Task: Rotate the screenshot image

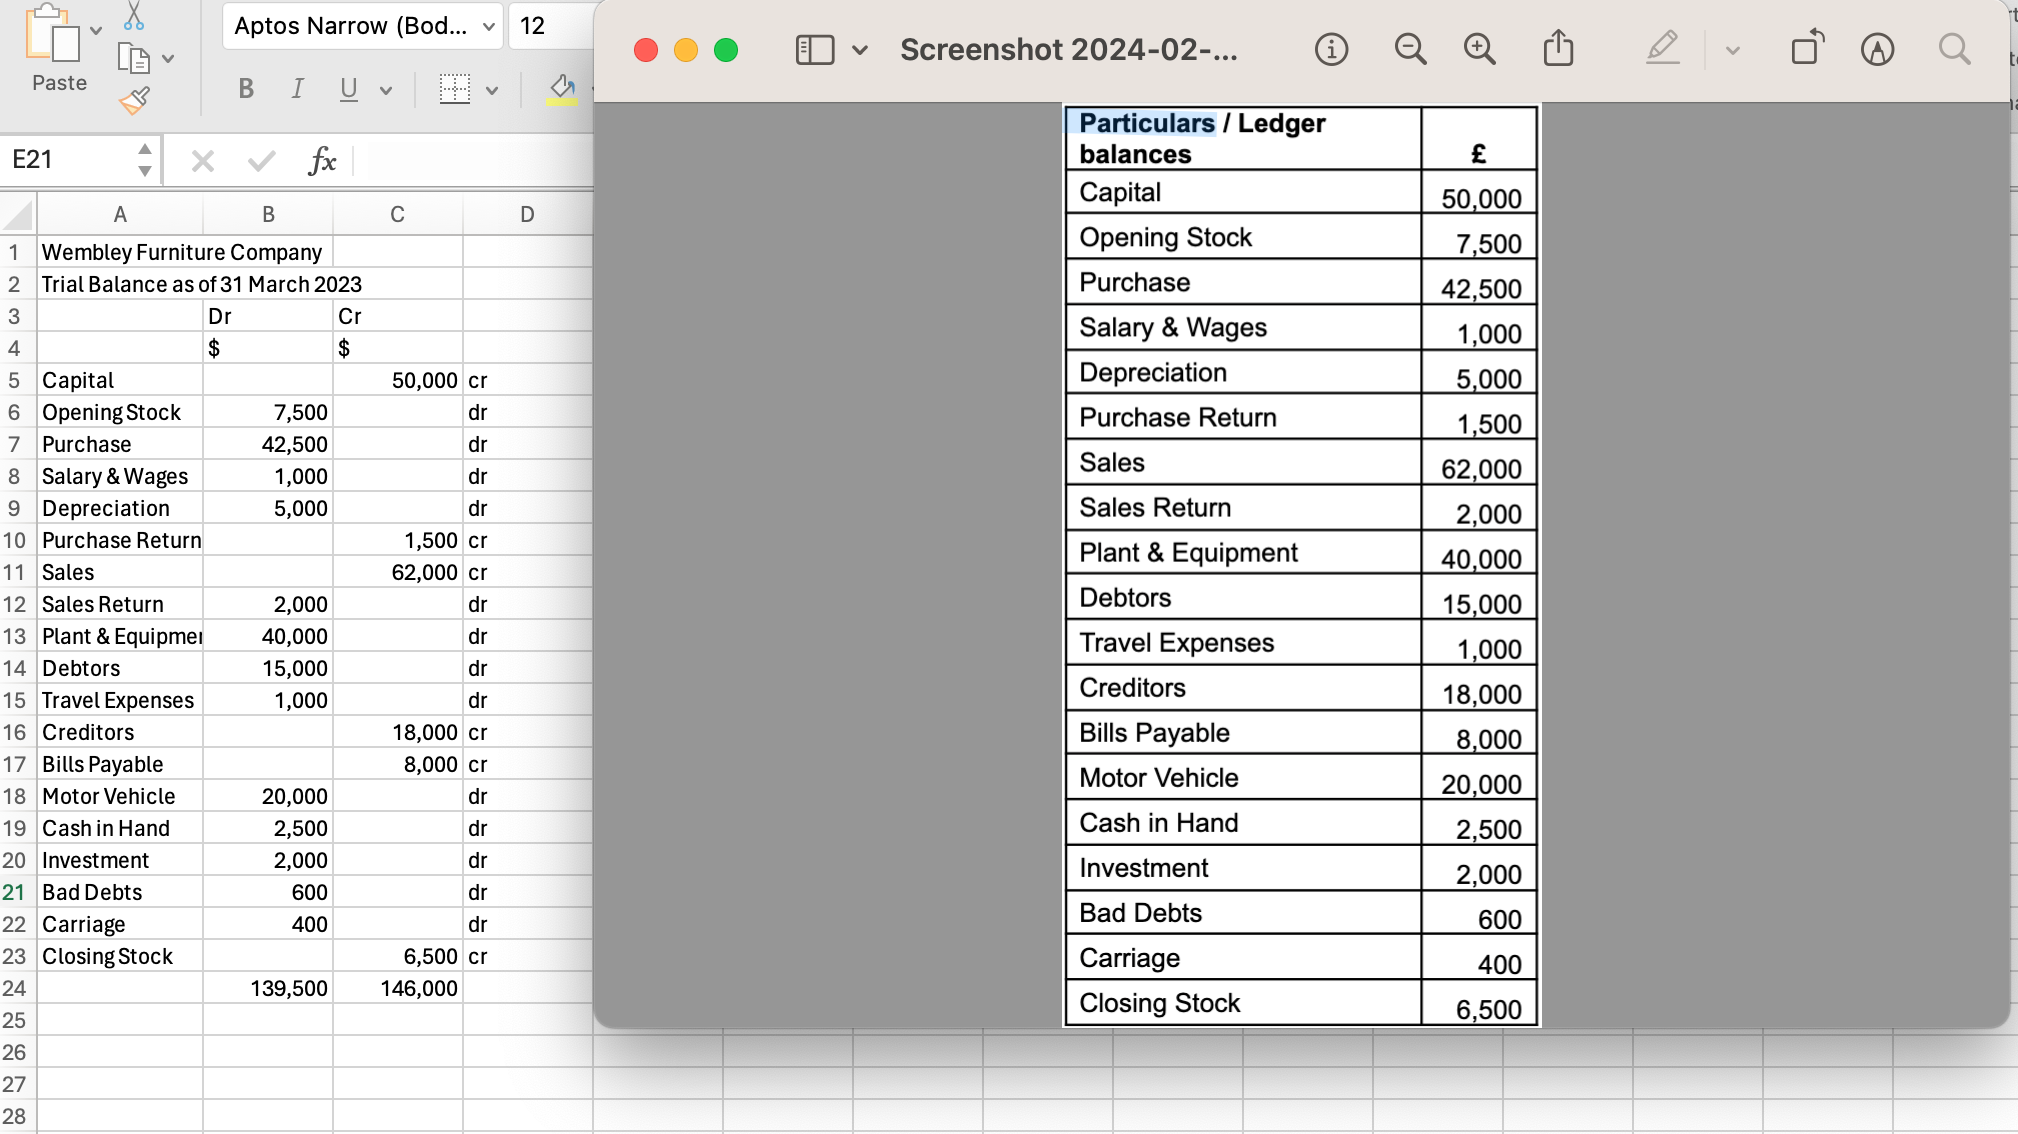Action: (x=1806, y=48)
